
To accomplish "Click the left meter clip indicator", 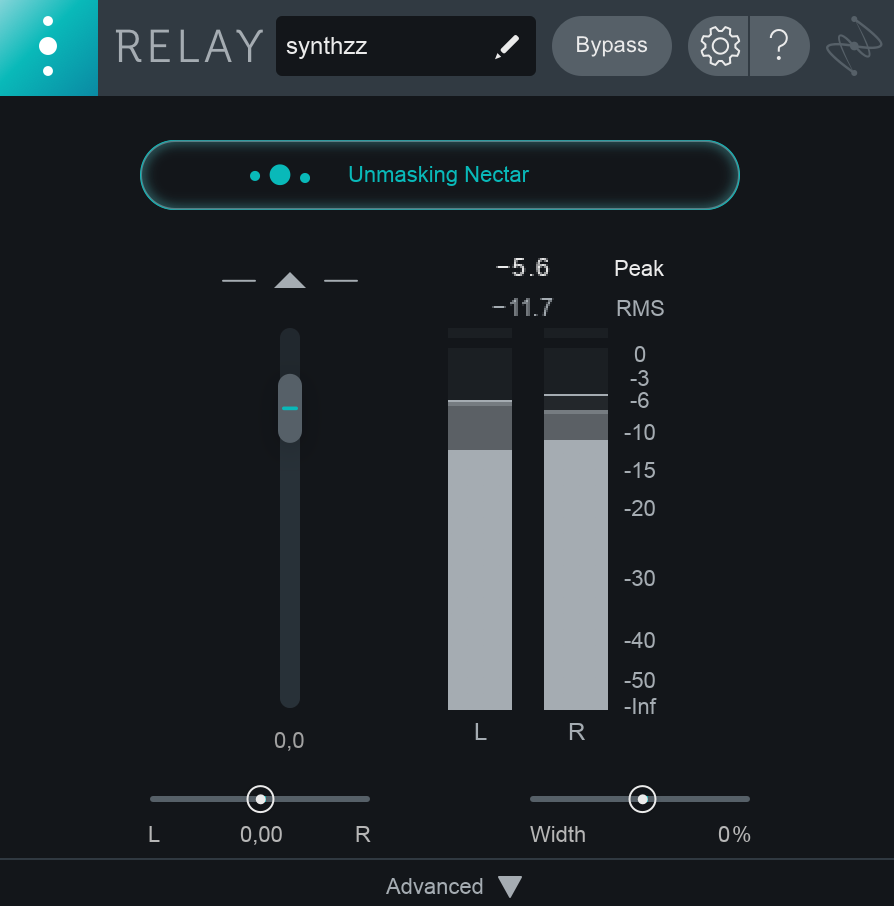I will click(480, 333).
